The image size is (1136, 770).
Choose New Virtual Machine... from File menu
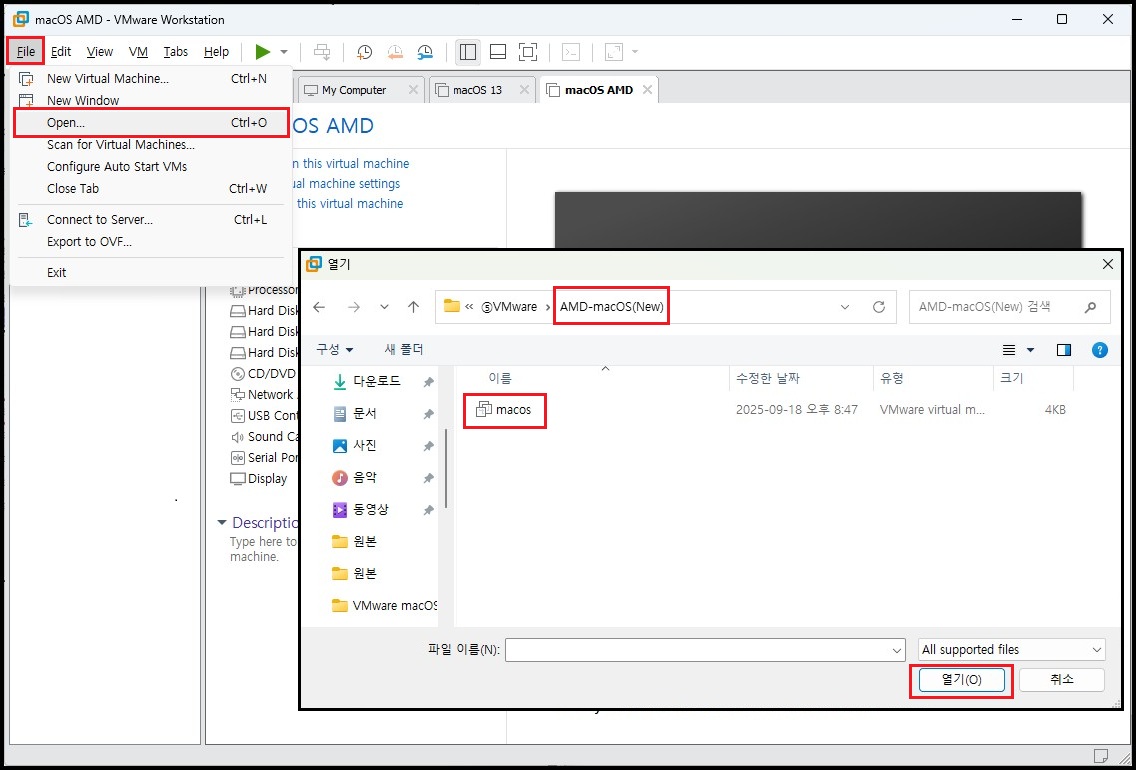151,78
